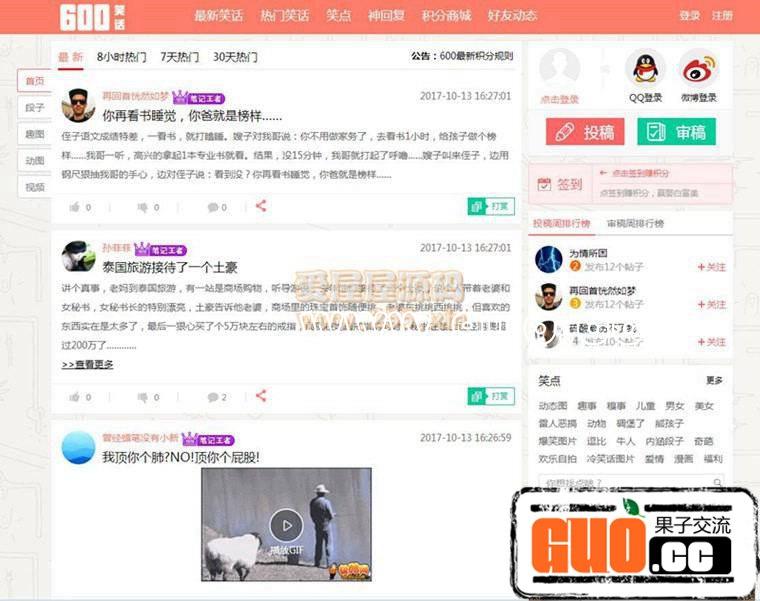Open comments on the 泰国旅游 post
Screen dimensions: 760x601
pos(213,397)
